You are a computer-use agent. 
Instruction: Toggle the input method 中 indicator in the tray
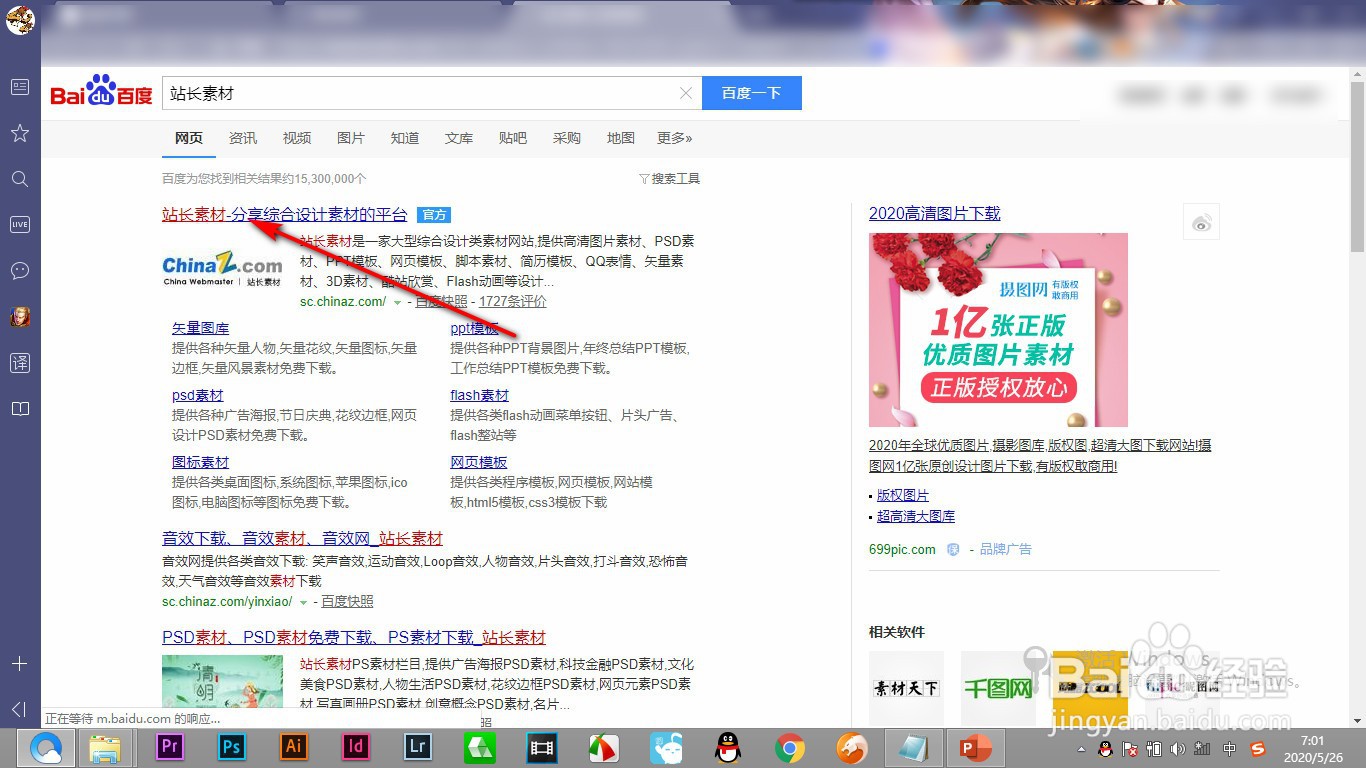pyautogui.click(x=1228, y=749)
